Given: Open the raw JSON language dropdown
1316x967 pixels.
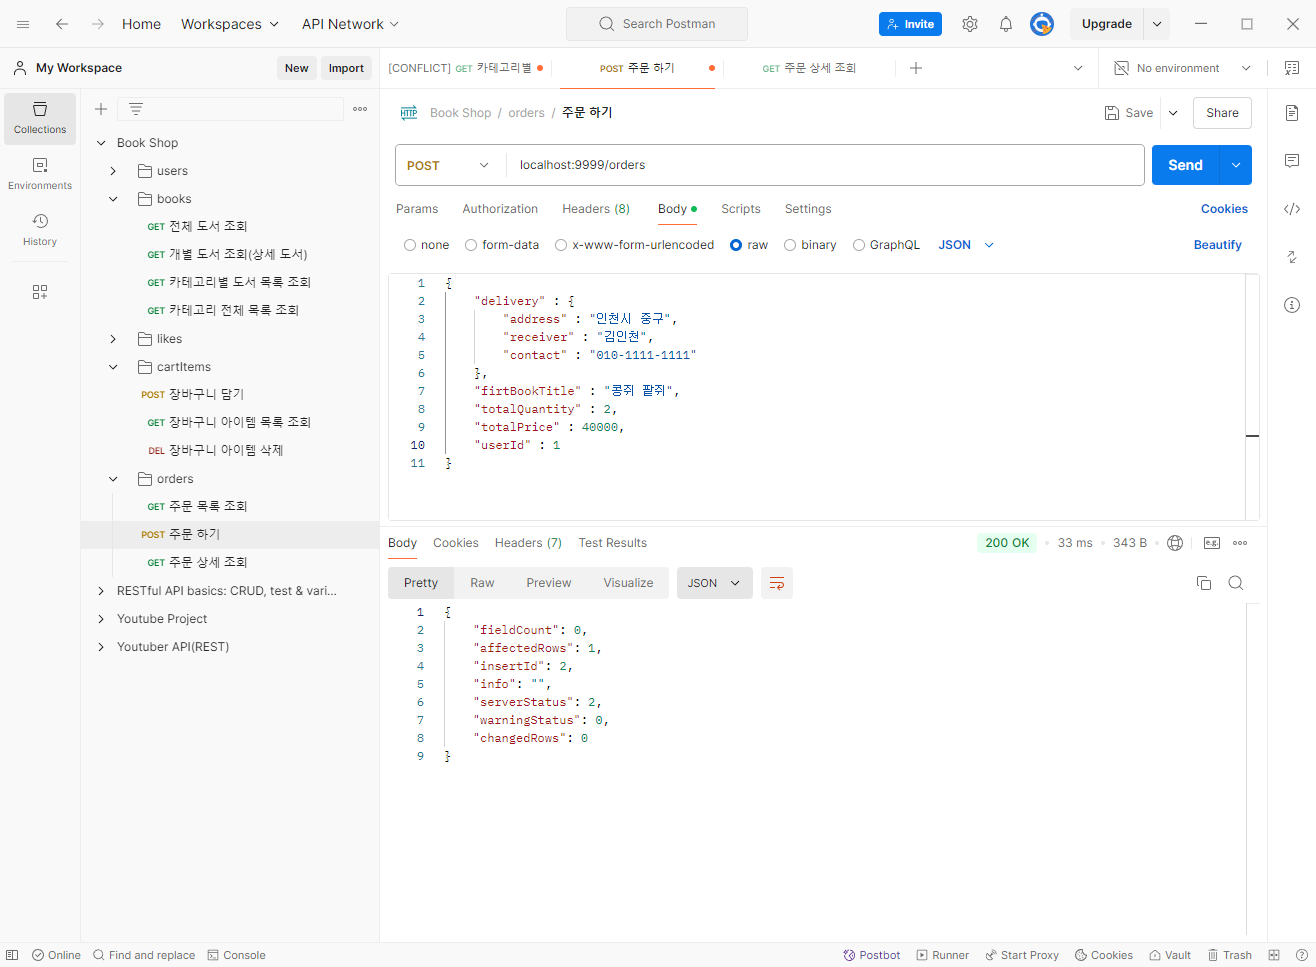Looking at the screenshot, I should [x=966, y=245].
